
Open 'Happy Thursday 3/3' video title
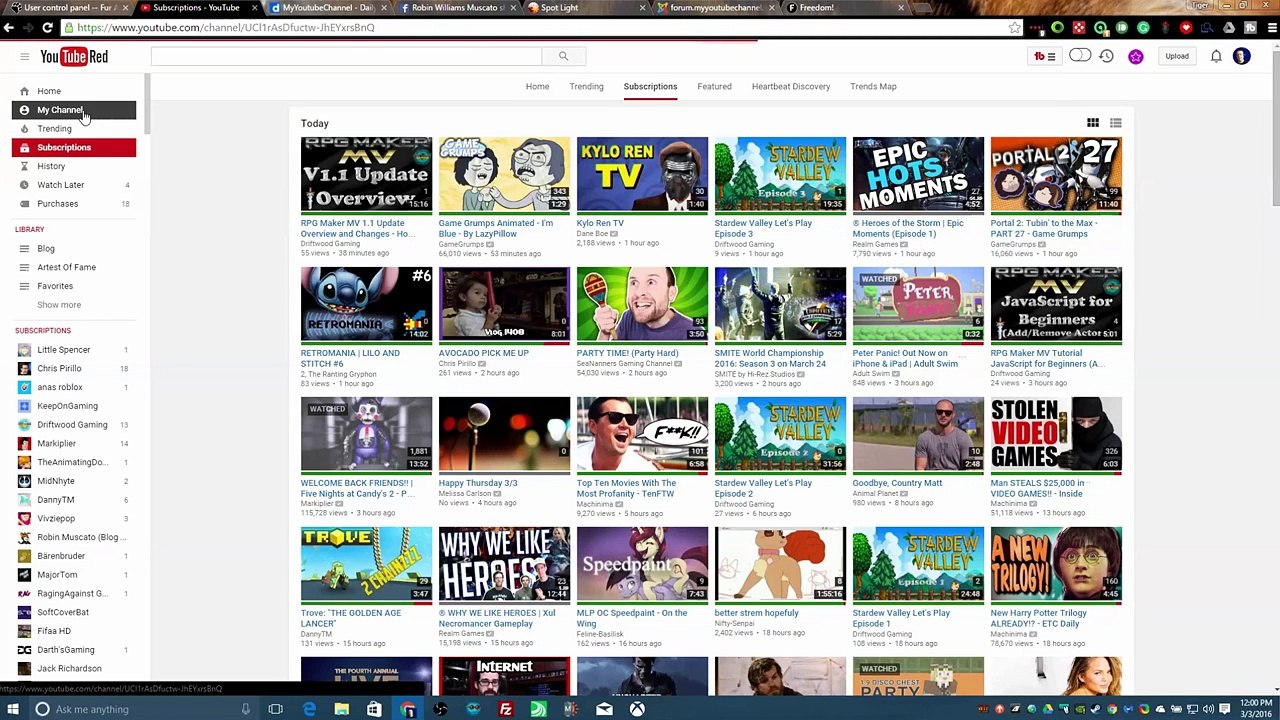(478, 483)
